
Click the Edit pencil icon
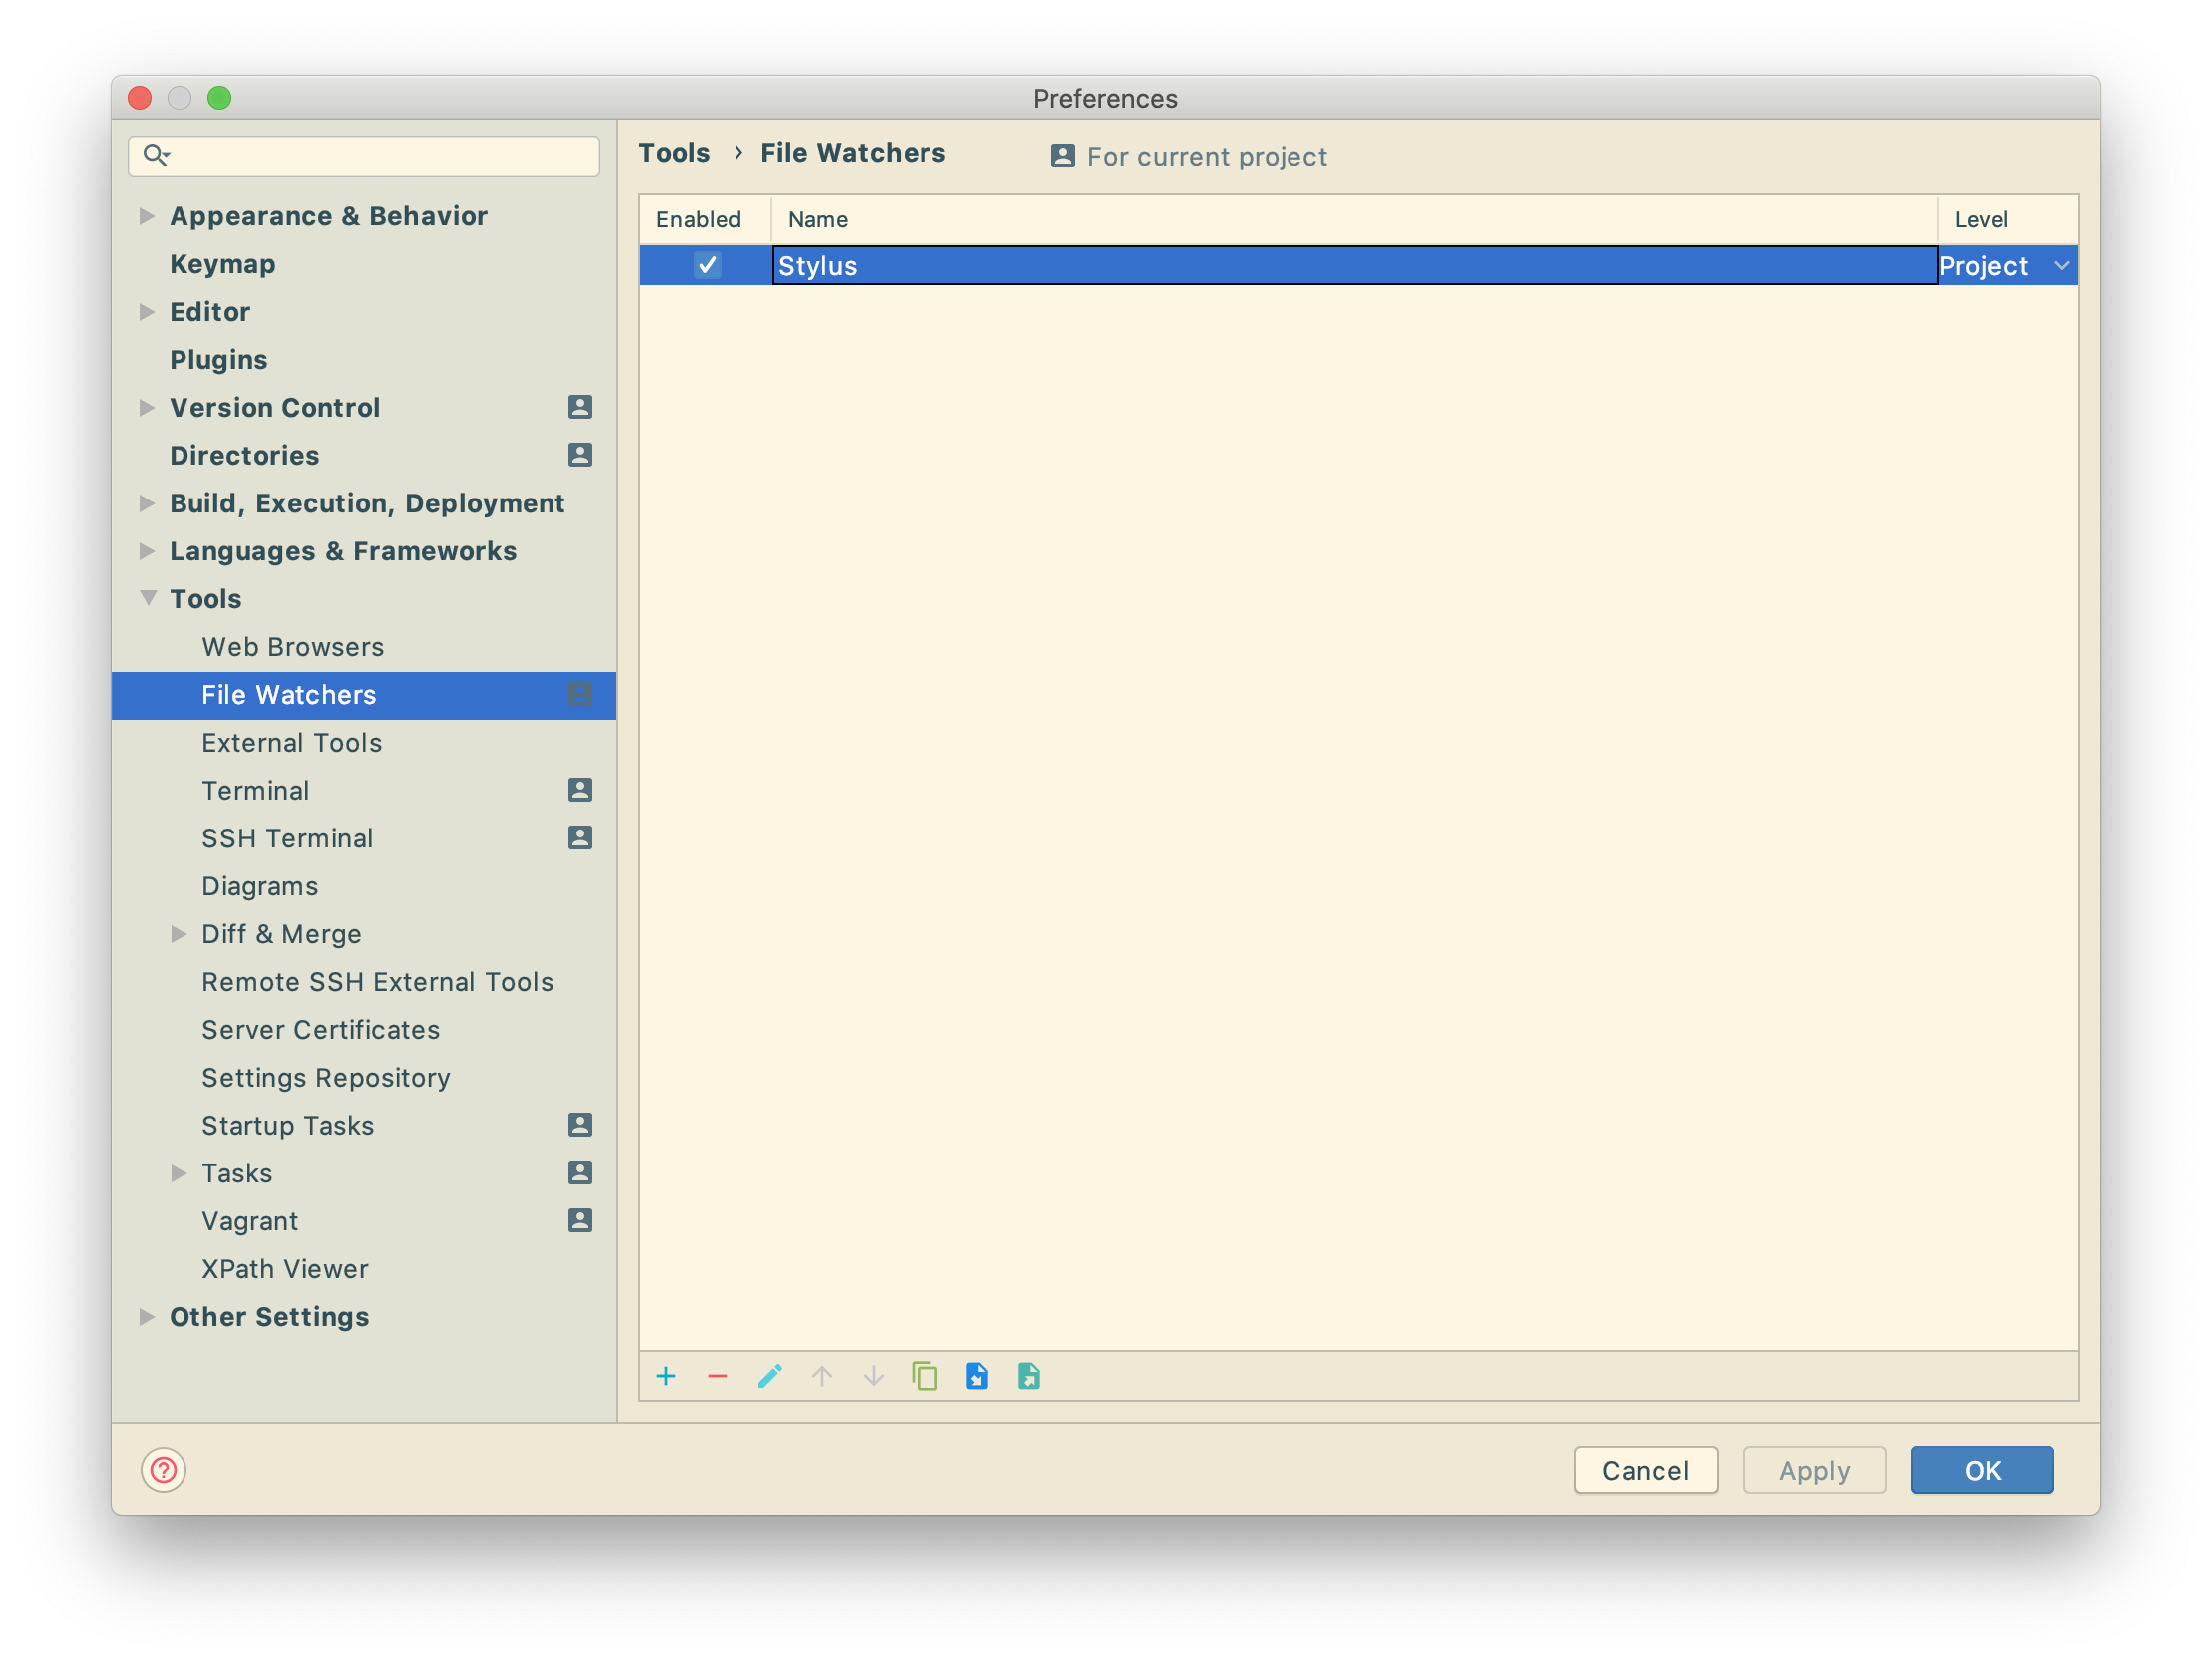pos(769,1376)
